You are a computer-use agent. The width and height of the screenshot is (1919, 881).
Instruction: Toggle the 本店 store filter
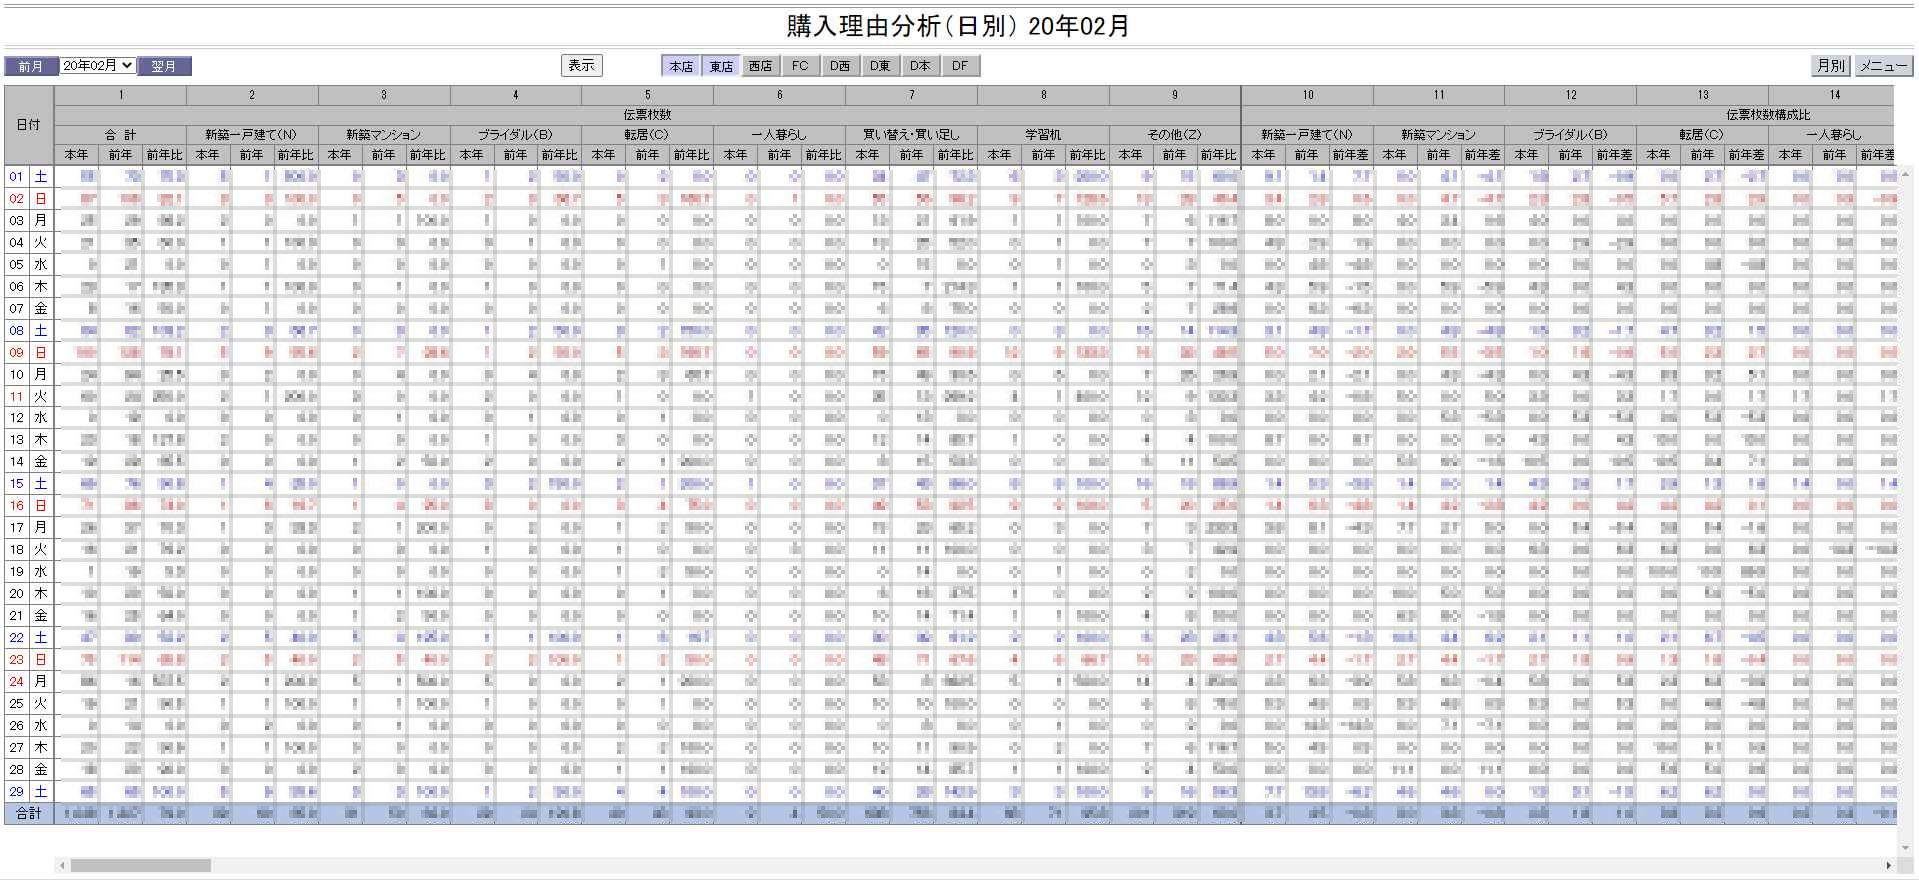pos(681,66)
